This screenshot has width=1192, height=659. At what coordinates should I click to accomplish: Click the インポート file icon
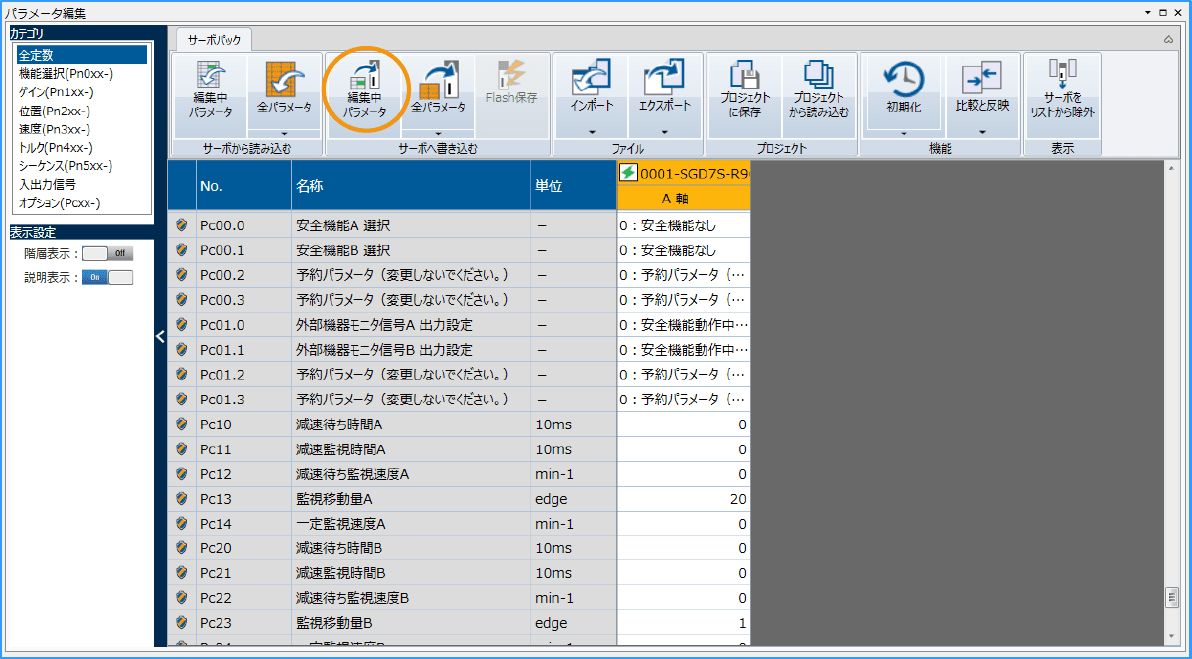click(x=591, y=78)
